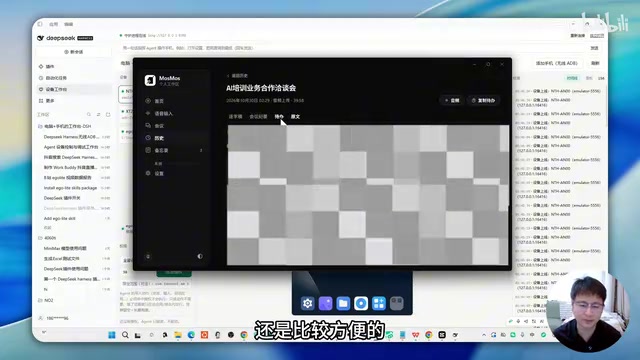Open white circle browser in phone dock
The width and height of the screenshot is (640, 360).
(361, 303)
